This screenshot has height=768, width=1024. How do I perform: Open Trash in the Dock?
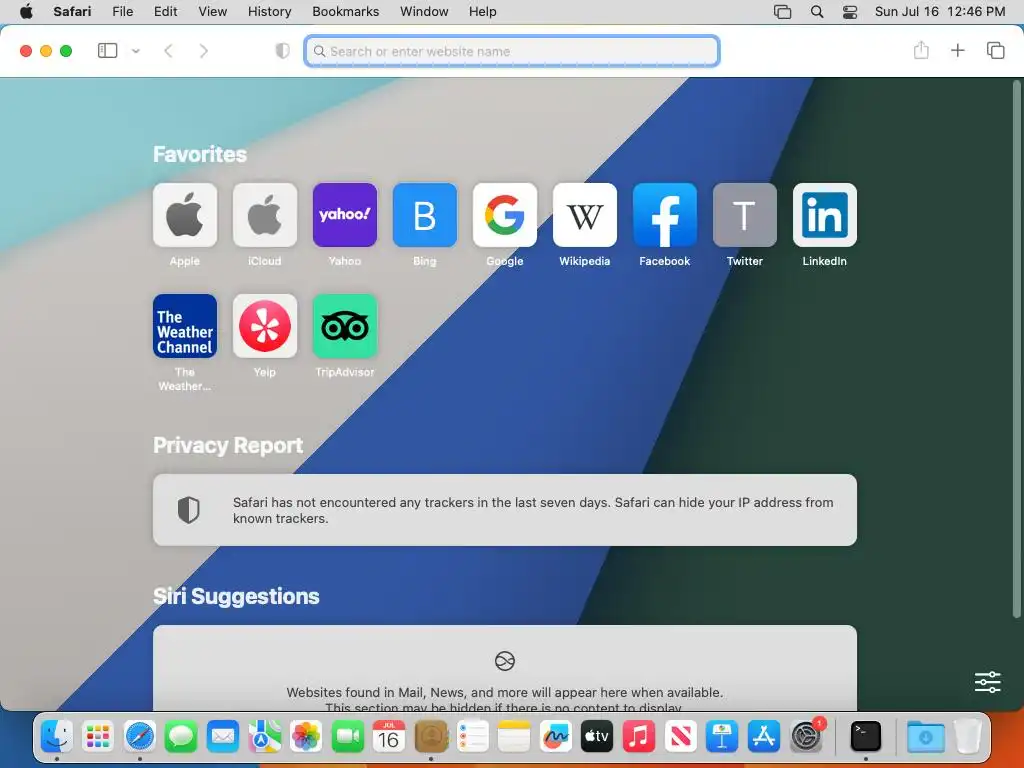[x=967, y=737]
